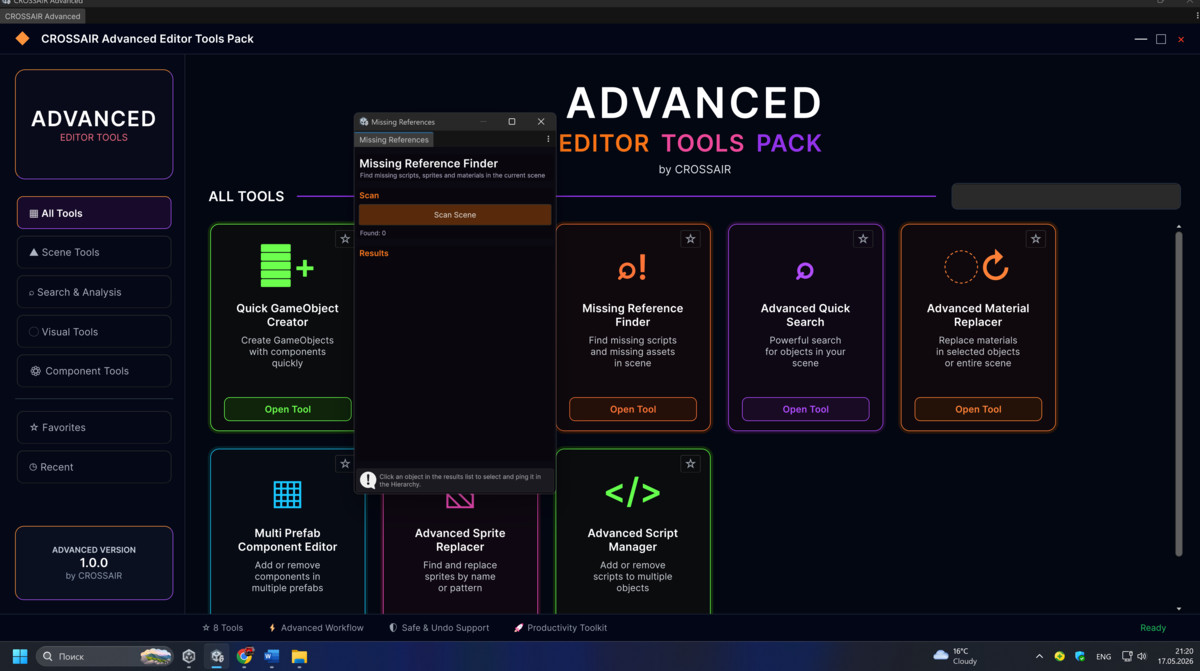
Task: Select the Component Tools category
Action: click(94, 371)
